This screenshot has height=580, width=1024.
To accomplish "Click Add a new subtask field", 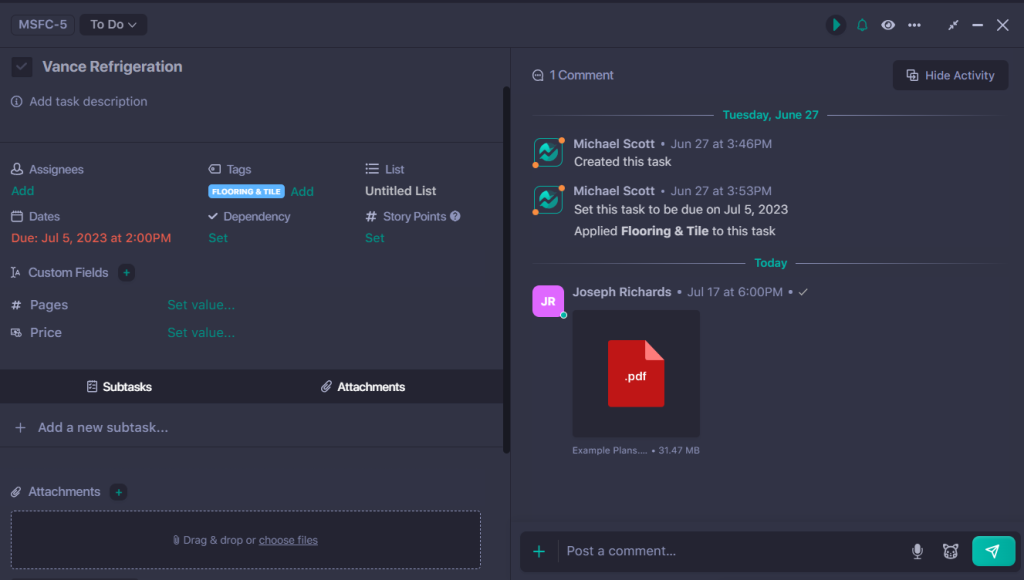I will [x=103, y=427].
